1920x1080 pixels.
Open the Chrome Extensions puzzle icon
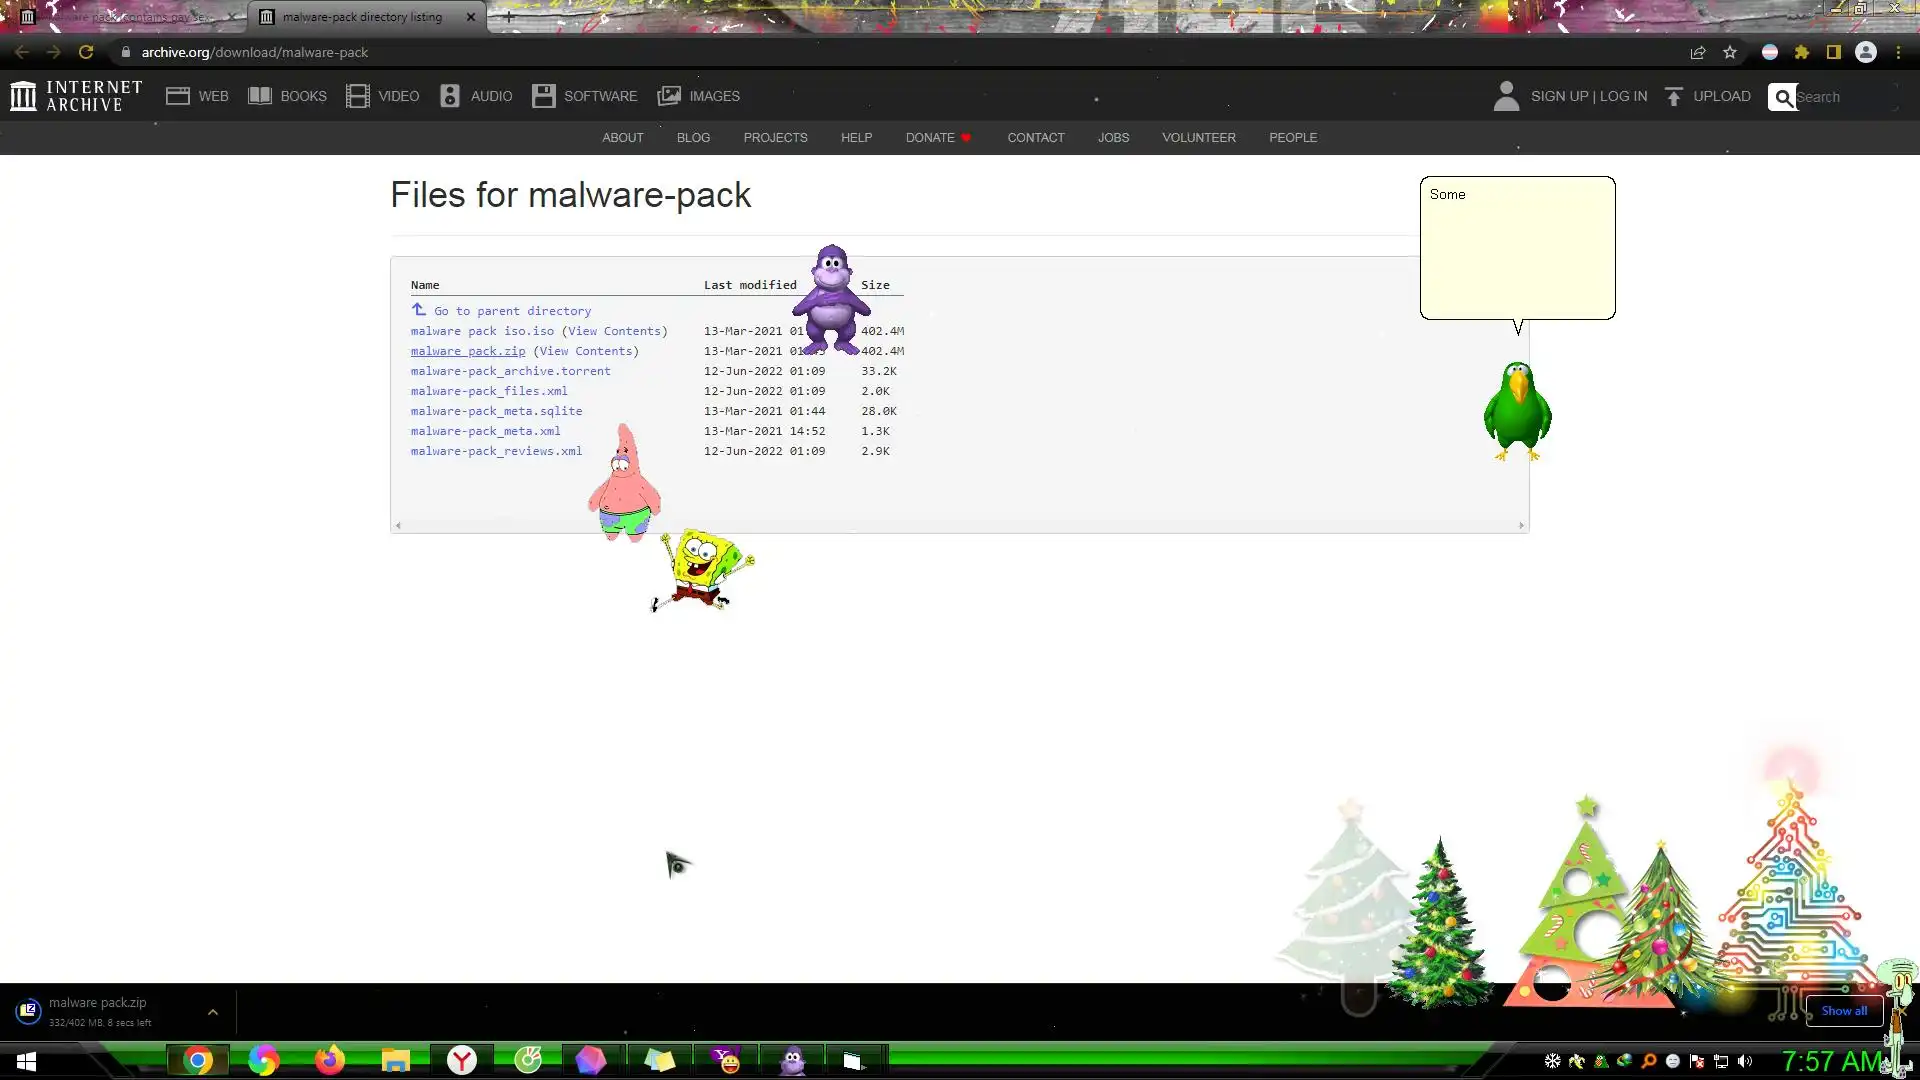coord(1802,52)
